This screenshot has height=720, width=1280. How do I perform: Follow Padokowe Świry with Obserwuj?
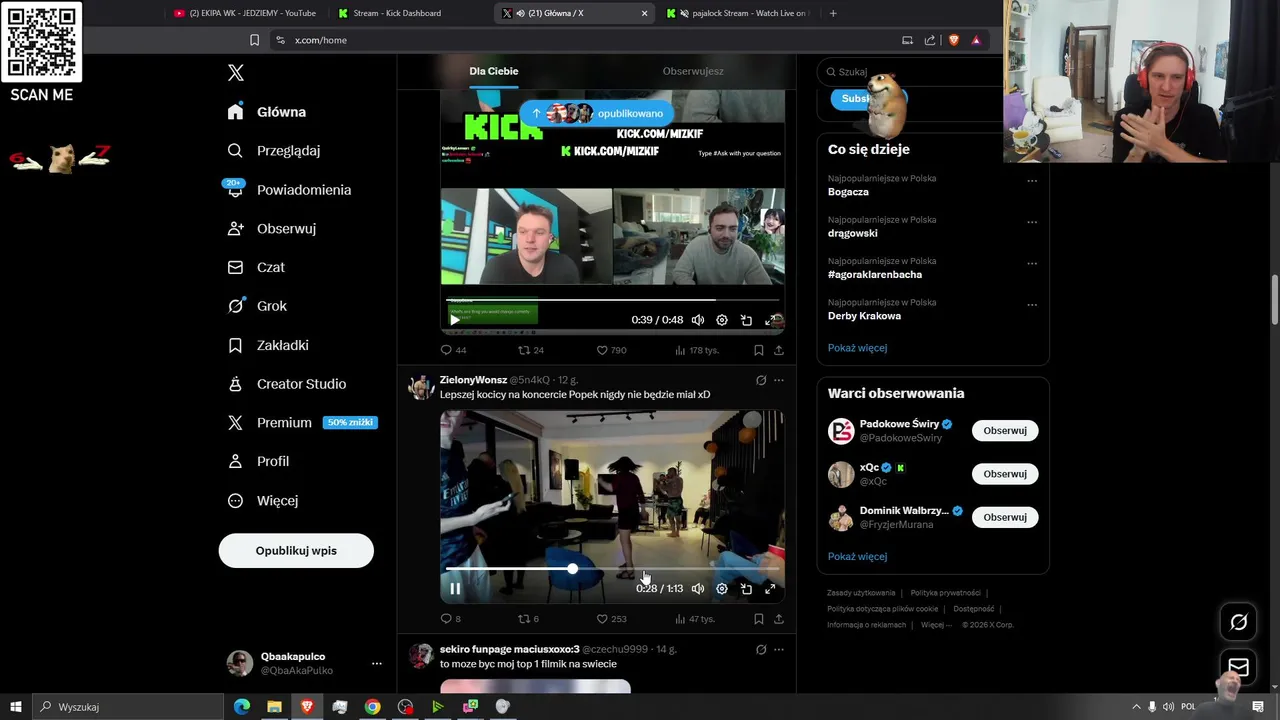tap(1005, 431)
